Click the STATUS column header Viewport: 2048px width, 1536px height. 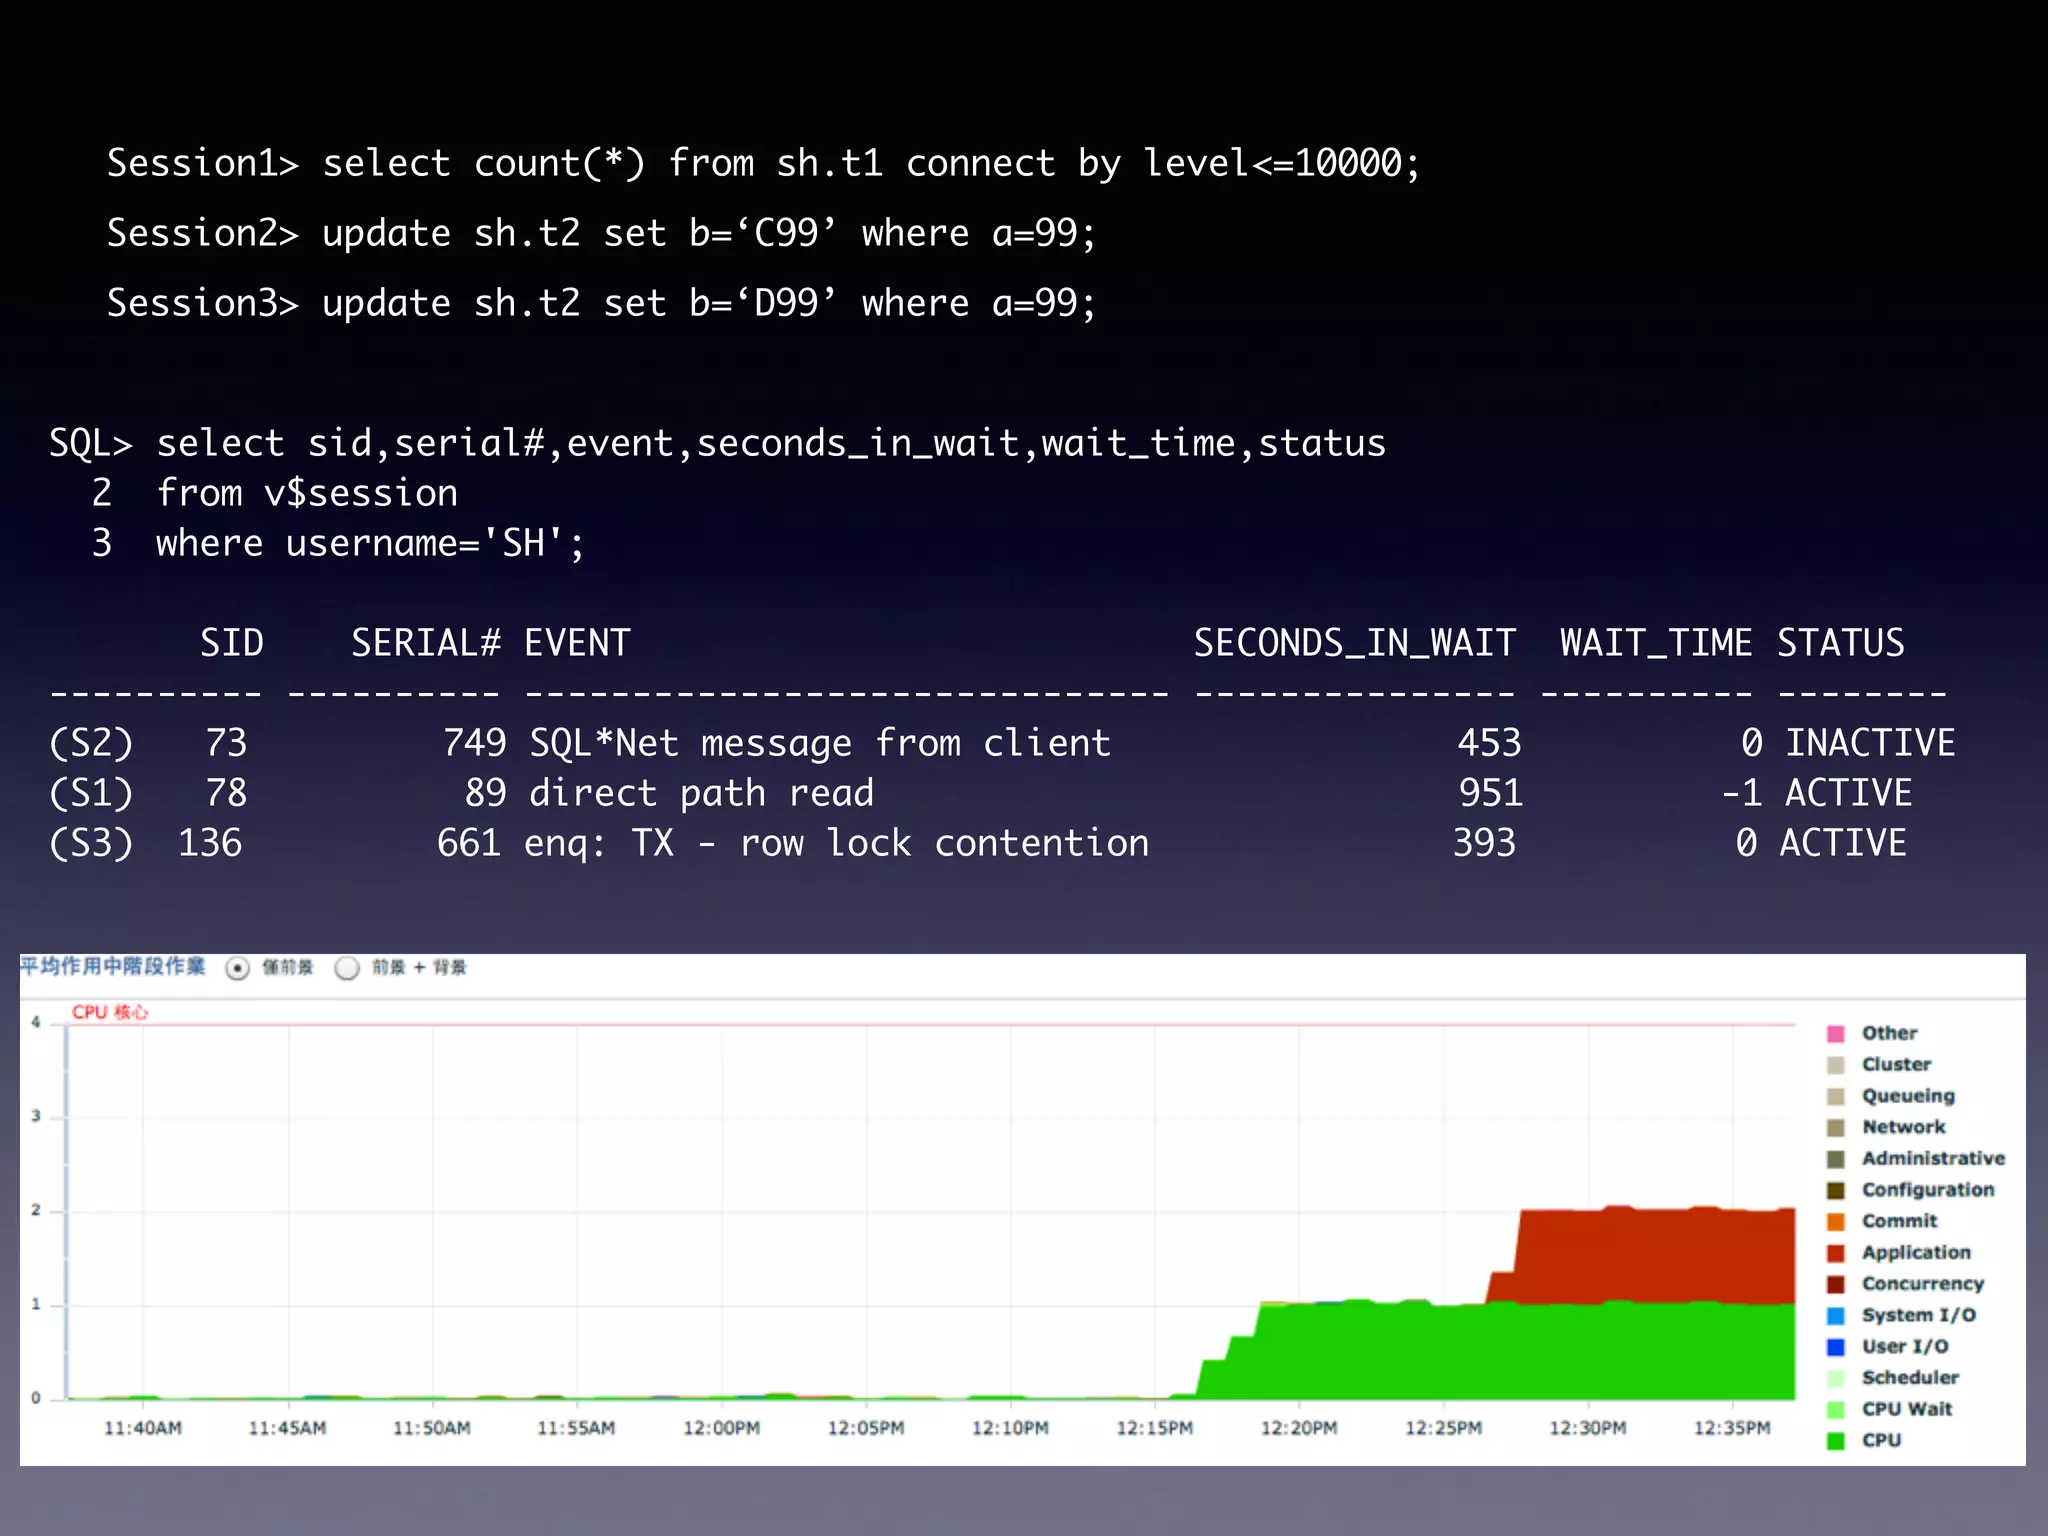[x=1841, y=643]
